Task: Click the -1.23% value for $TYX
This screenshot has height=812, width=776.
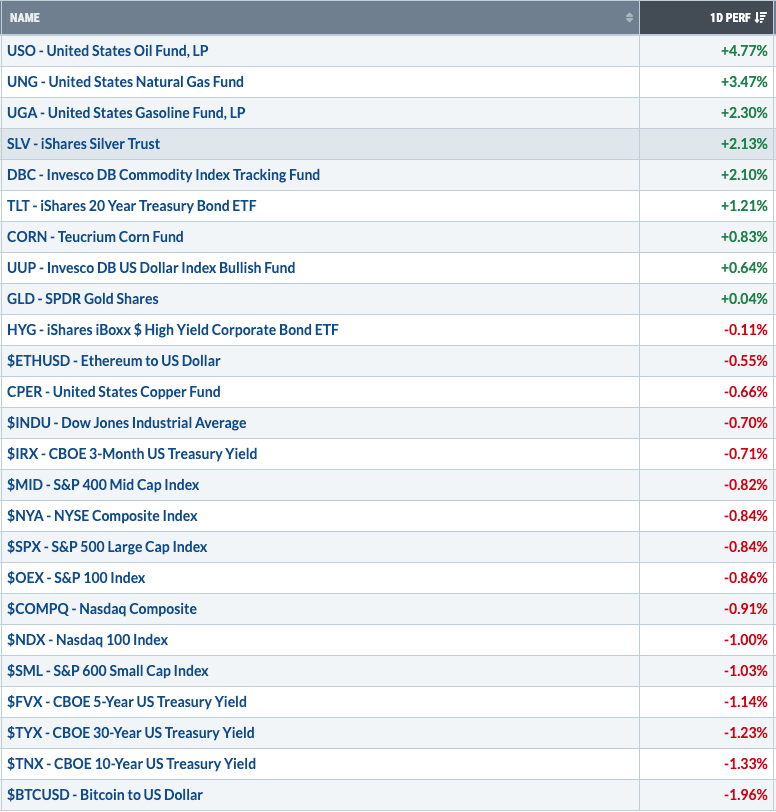Action: (x=745, y=733)
